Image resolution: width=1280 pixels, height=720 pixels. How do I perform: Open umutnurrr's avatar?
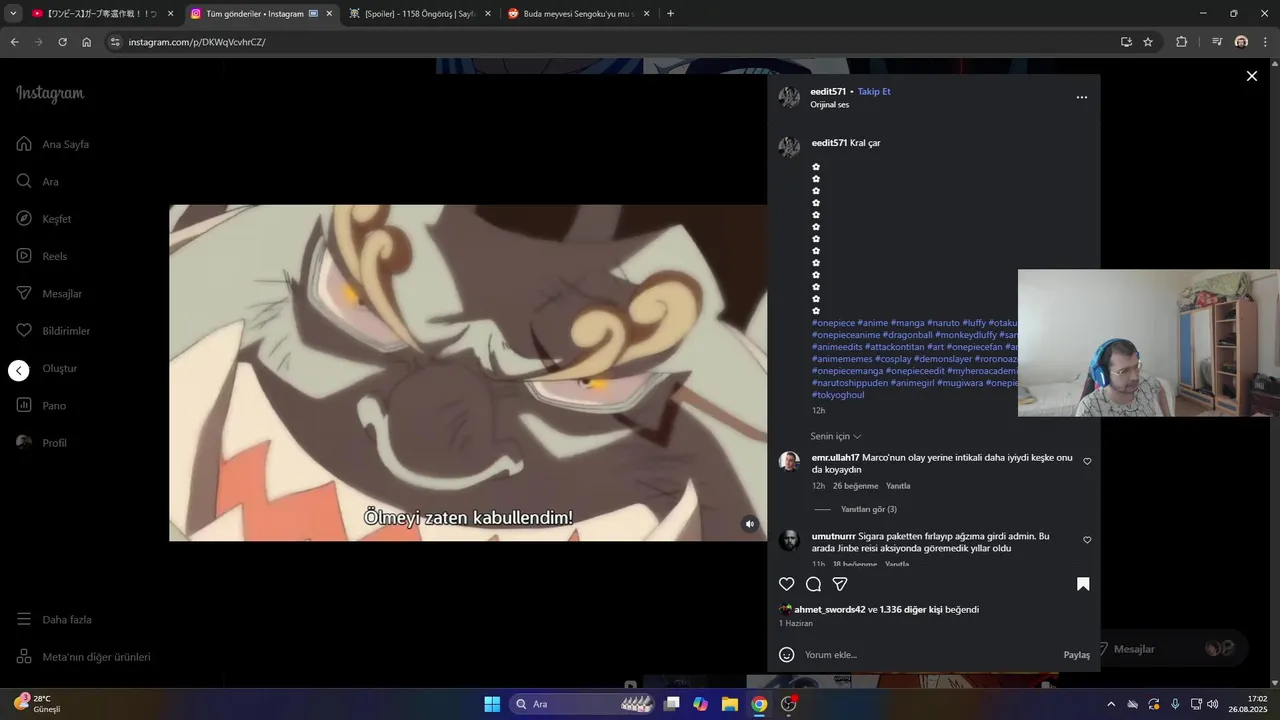789,540
